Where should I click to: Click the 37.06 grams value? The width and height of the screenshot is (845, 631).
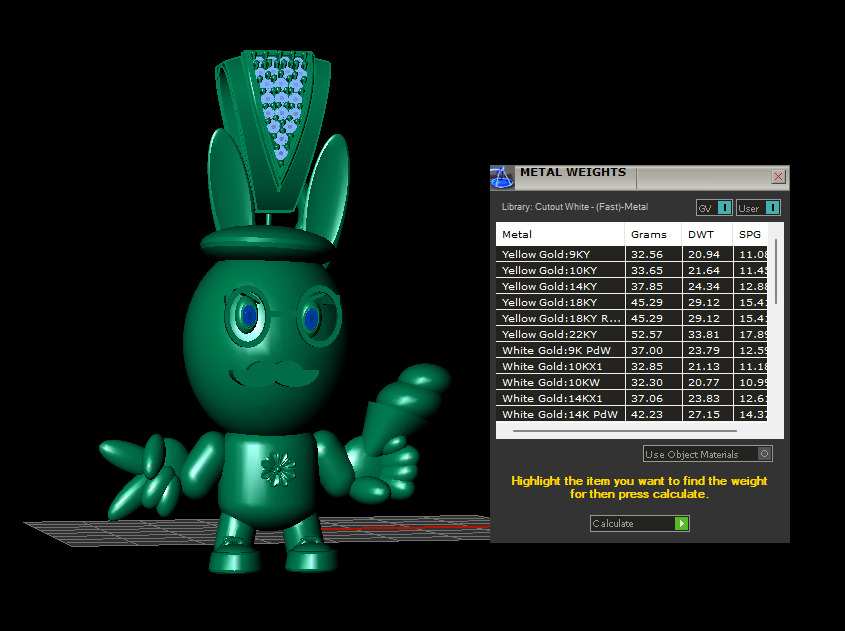[x=647, y=398]
